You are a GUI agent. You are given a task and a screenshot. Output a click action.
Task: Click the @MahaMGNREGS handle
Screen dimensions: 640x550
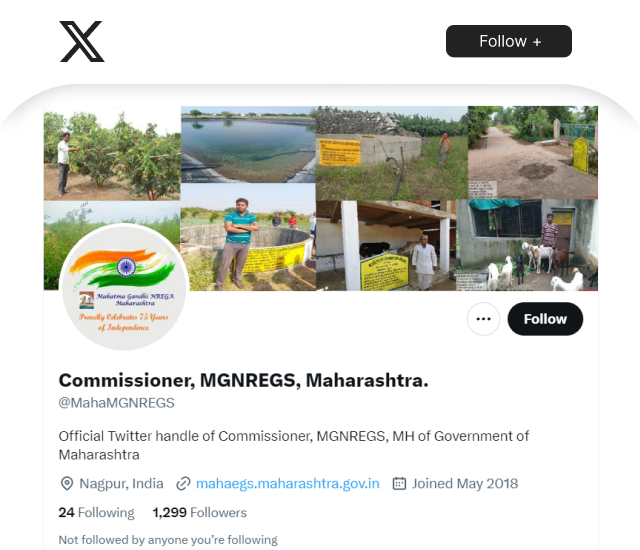click(x=116, y=403)
